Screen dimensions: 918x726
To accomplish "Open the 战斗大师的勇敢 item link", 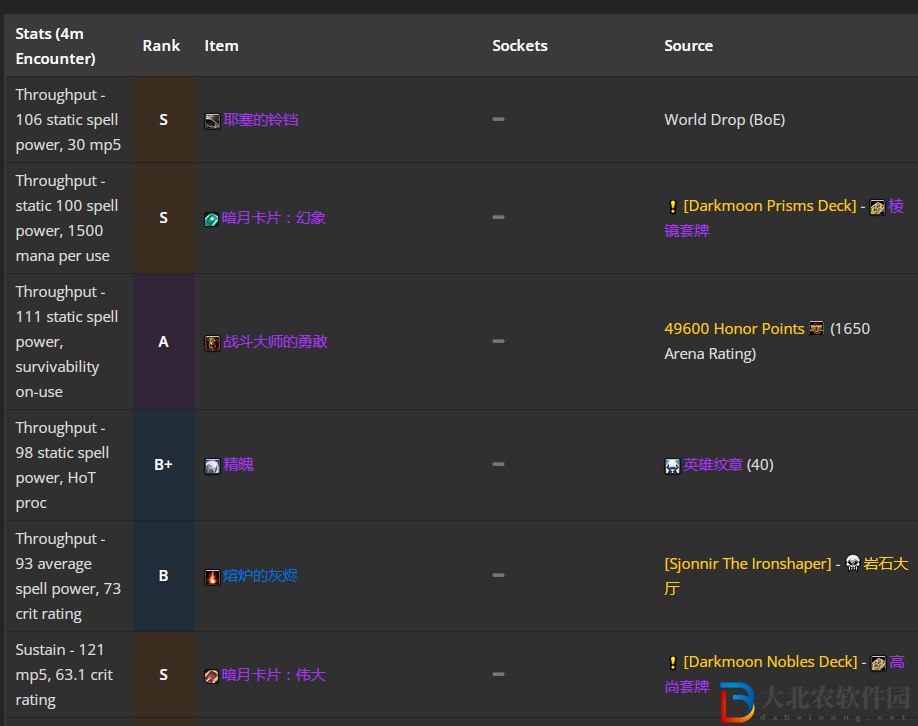I will (275, 342).
